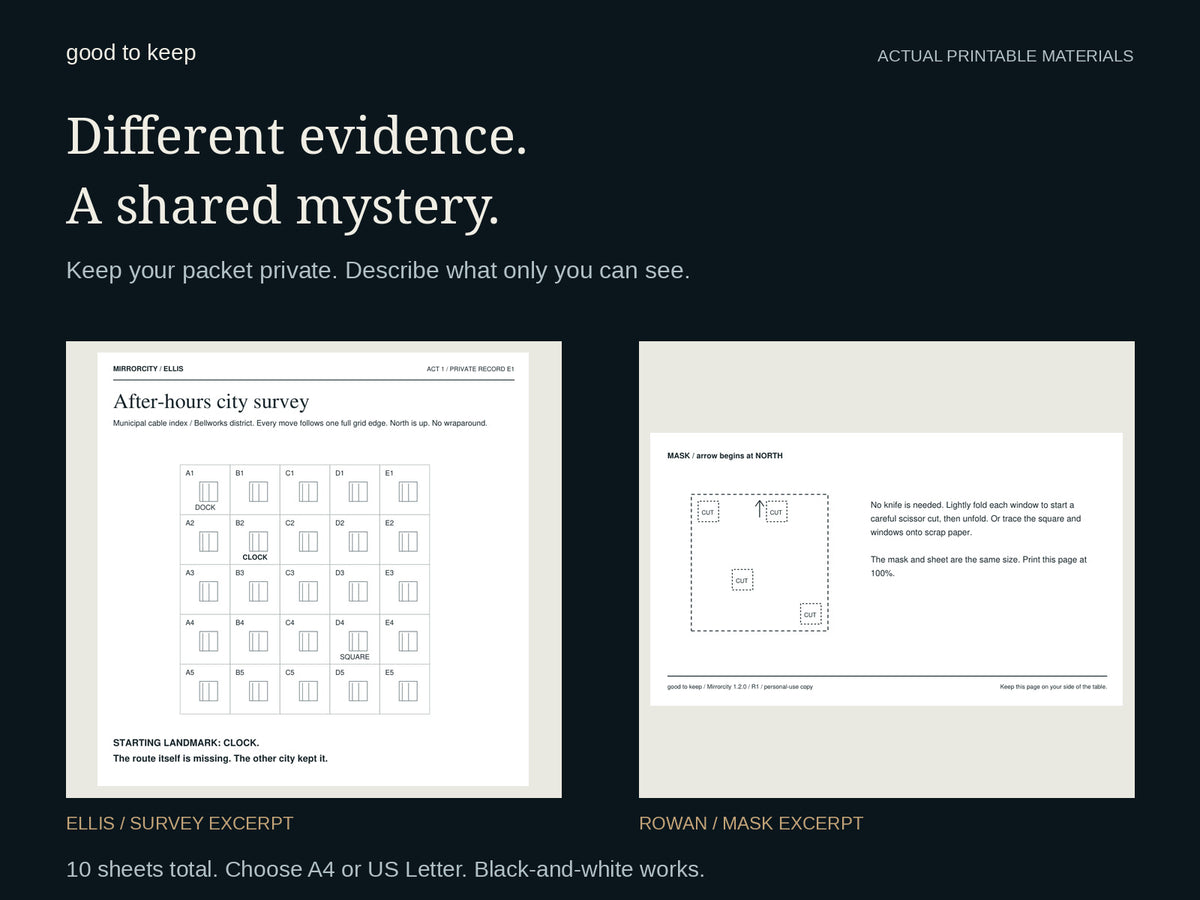Screen dimensions: 1200x900
Task: Click the CLOCK building icon in cell B2
Action: pyautogui.click(x=258, y=541)
